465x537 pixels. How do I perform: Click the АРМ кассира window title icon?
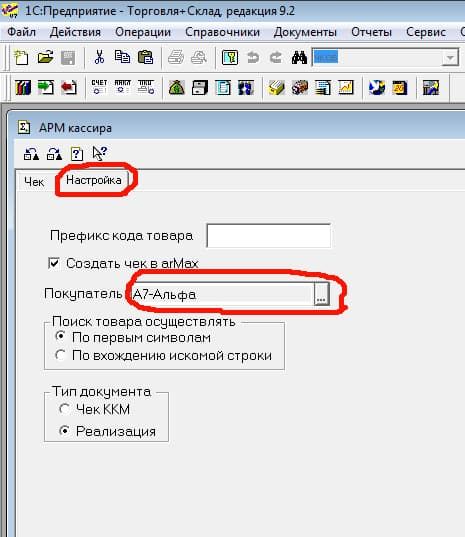coord(24,128)
